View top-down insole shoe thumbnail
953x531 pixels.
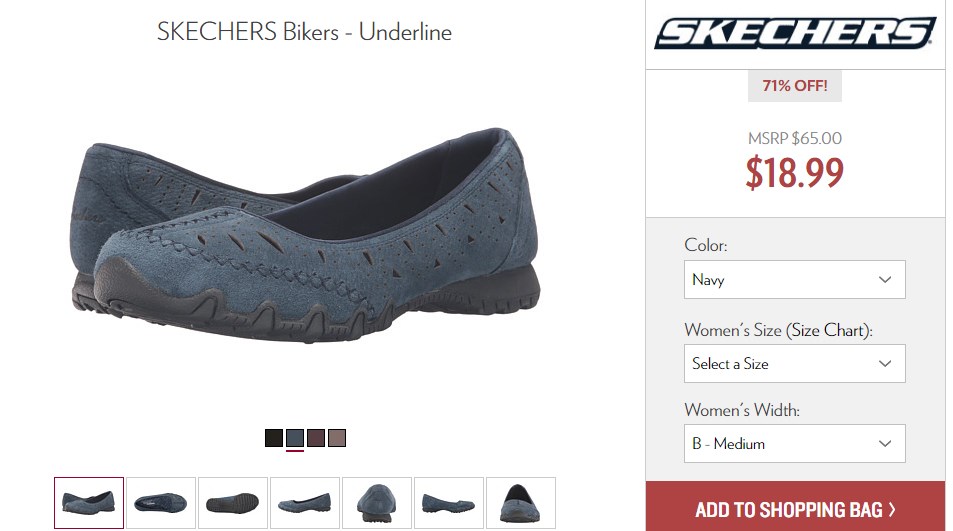[160, 503]
